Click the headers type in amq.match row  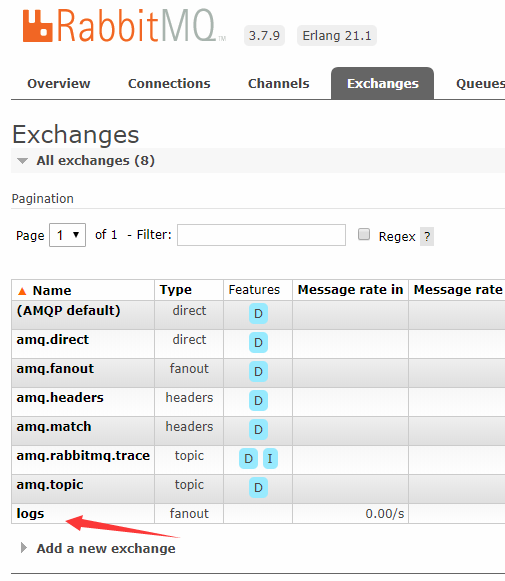point(189,426)
